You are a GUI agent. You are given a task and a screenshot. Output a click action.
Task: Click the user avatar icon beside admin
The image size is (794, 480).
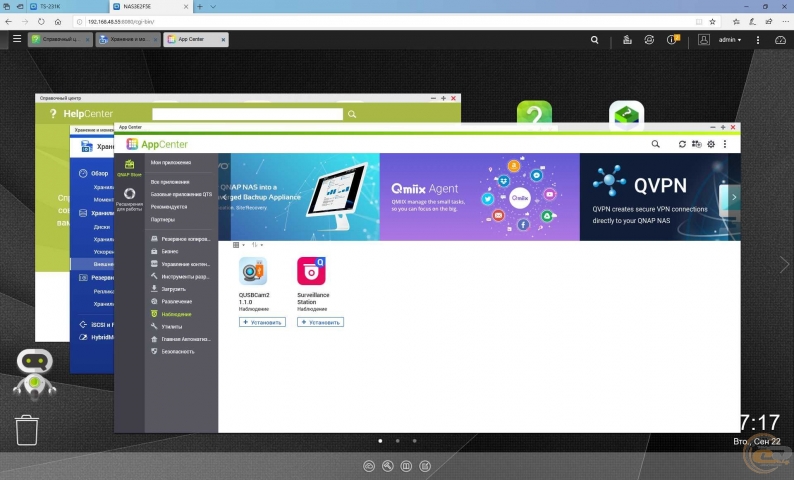pyautogui.click(x=703, y=39)
